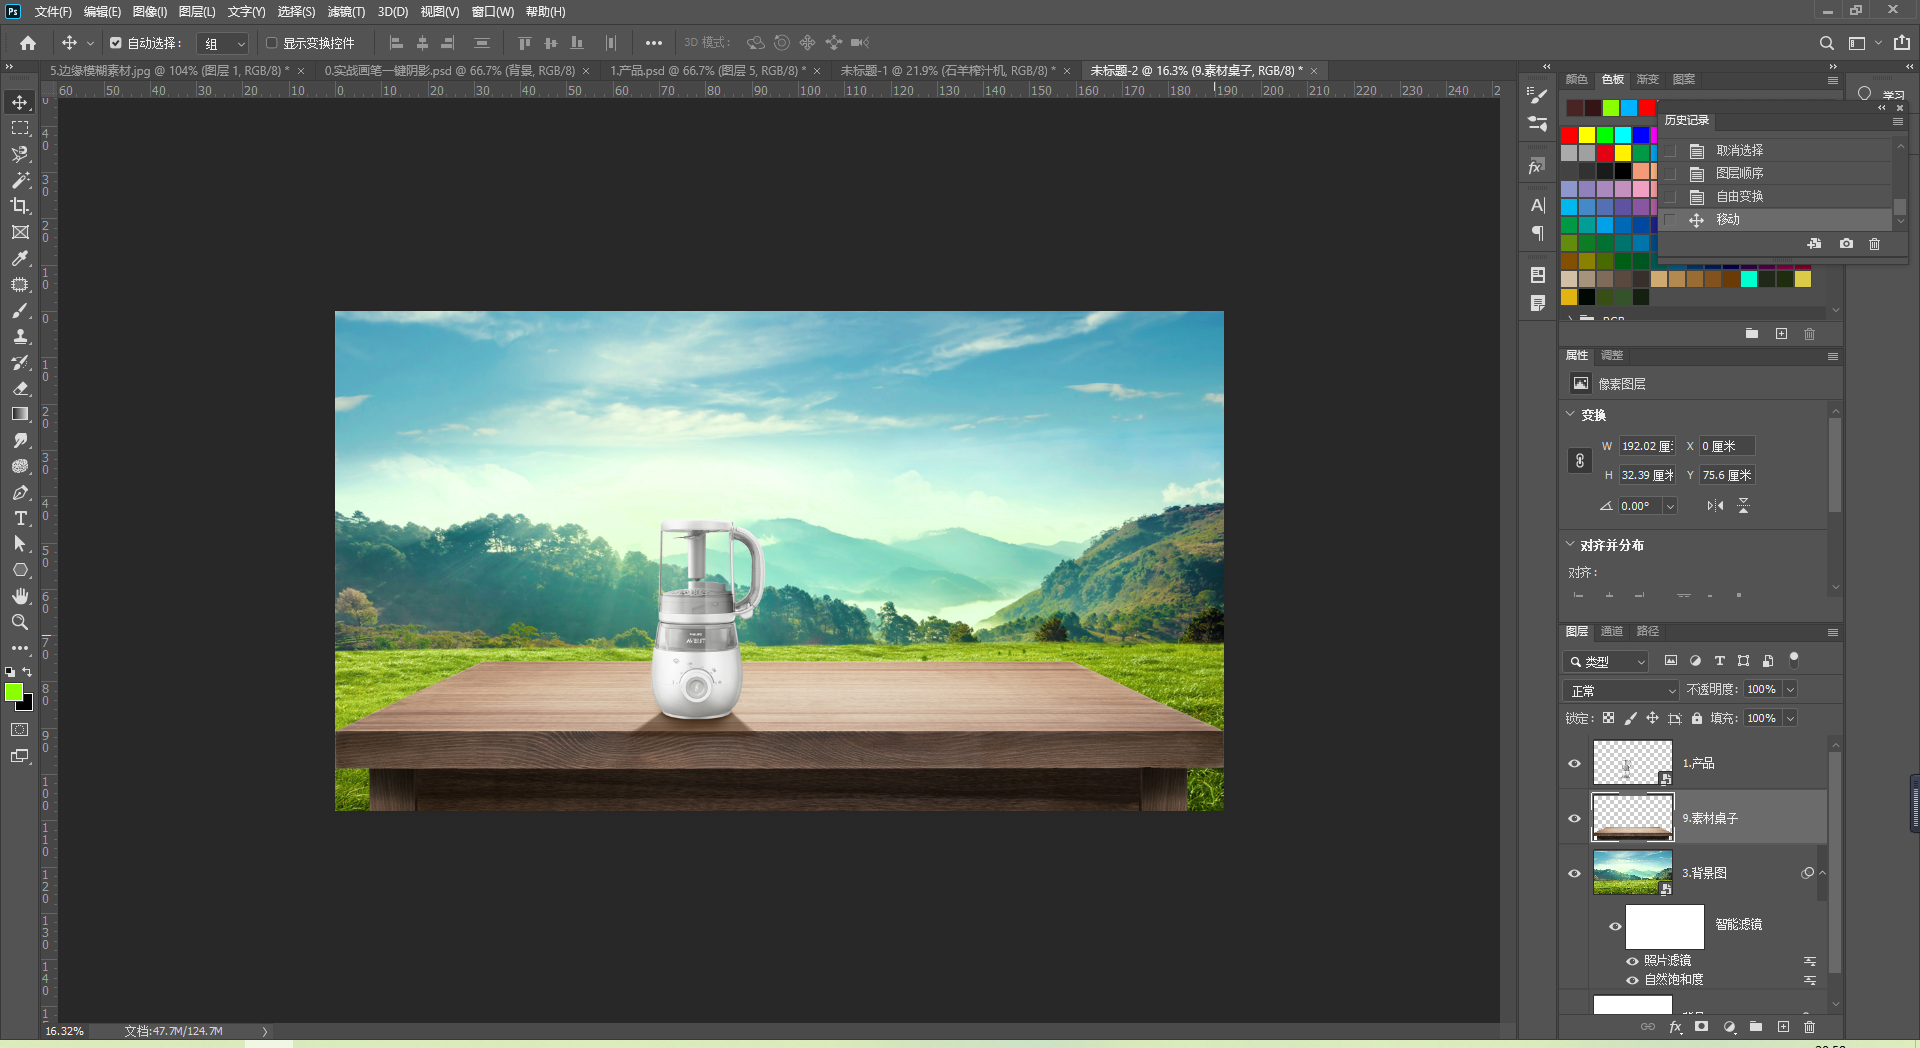Image resolution: width=1920 pixels, height=1048 pixels.
Task: Select the Eyedropper tool
Action: [x=20, y=258]
